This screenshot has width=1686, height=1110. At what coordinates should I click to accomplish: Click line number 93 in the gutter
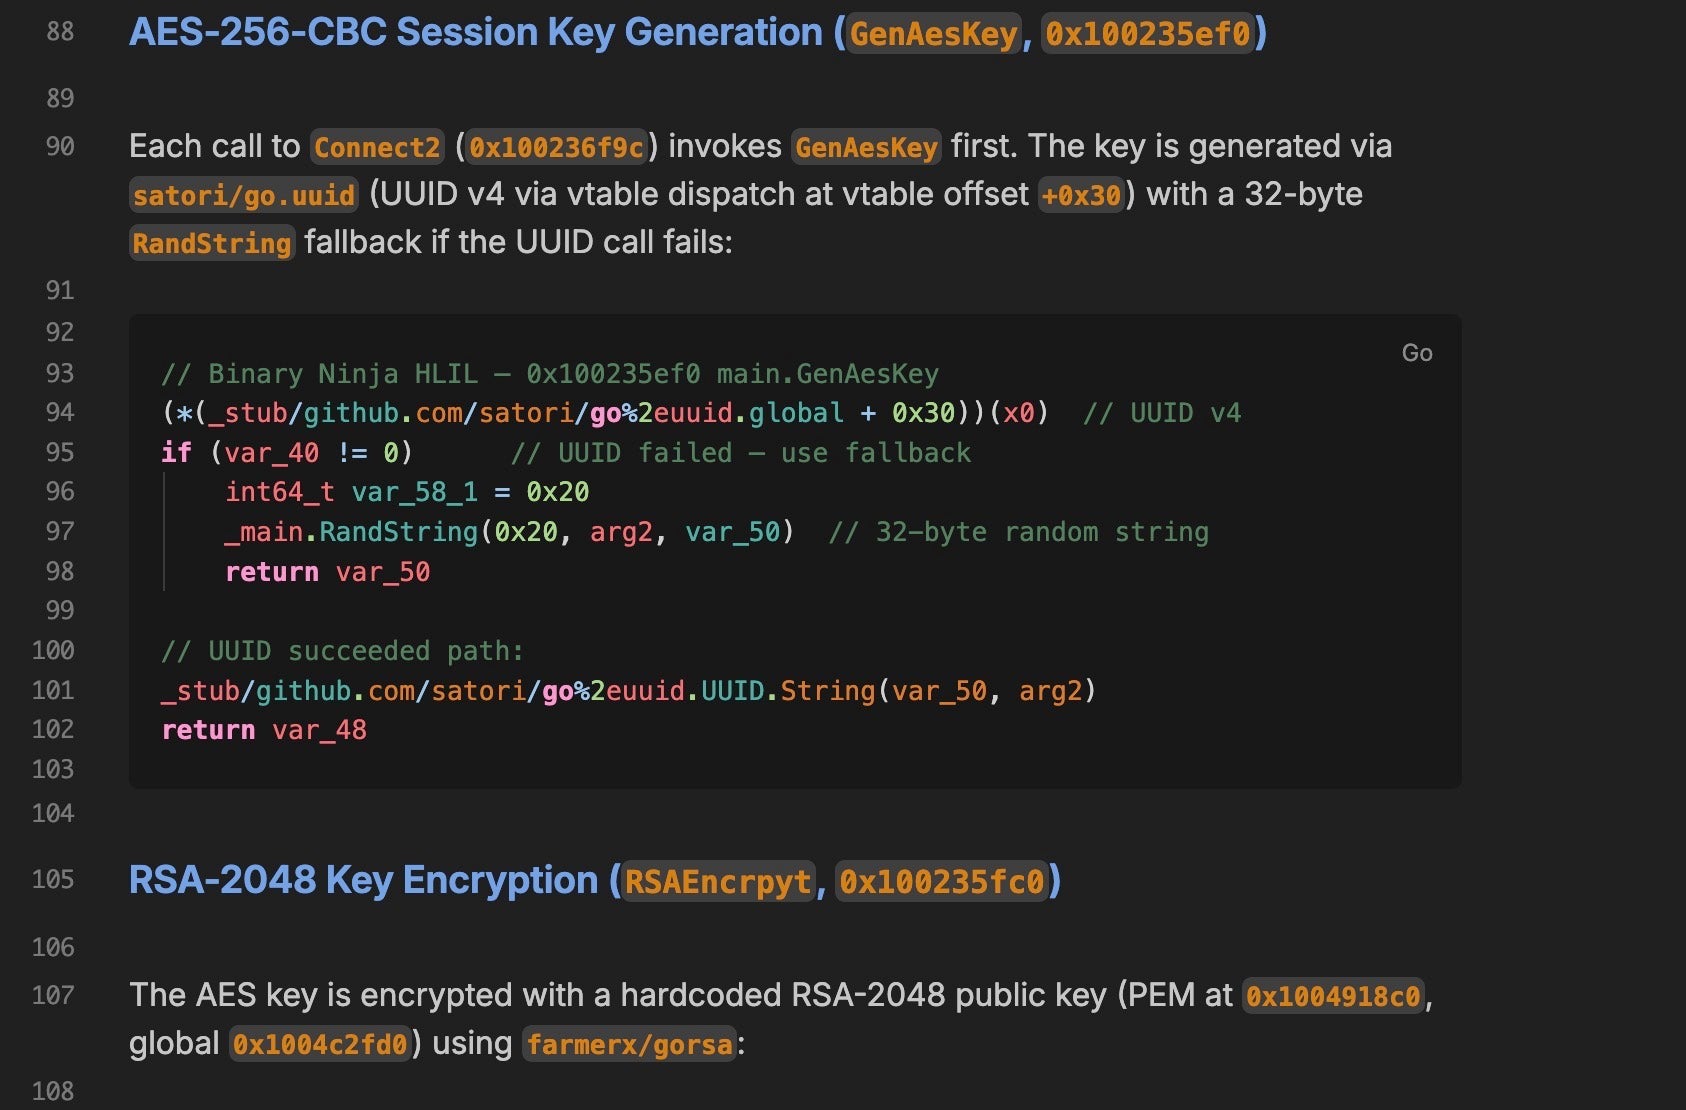click(x=60, y=373)
